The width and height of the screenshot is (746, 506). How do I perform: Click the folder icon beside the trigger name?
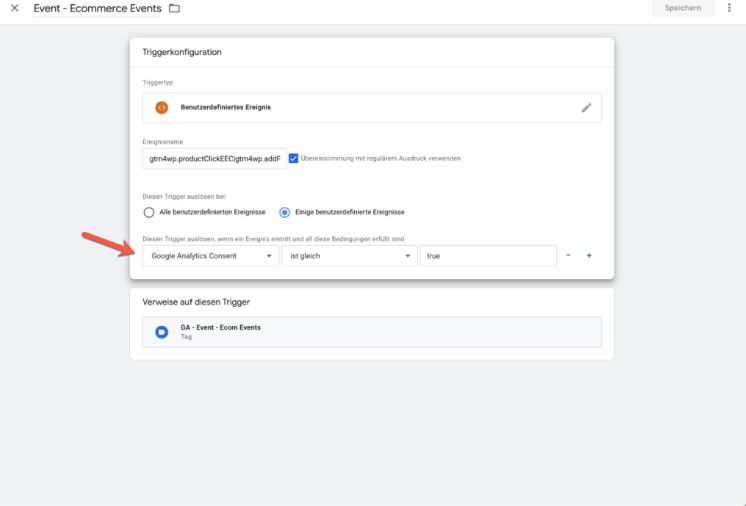(175, 8)
